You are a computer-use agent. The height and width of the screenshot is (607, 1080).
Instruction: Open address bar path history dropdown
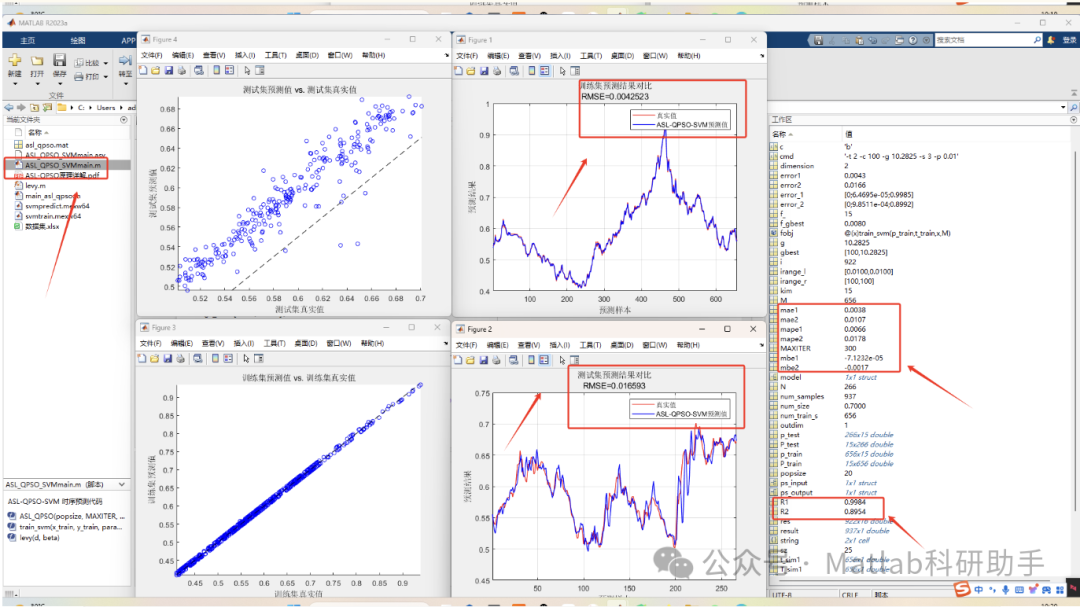(x=1063, y=107)
